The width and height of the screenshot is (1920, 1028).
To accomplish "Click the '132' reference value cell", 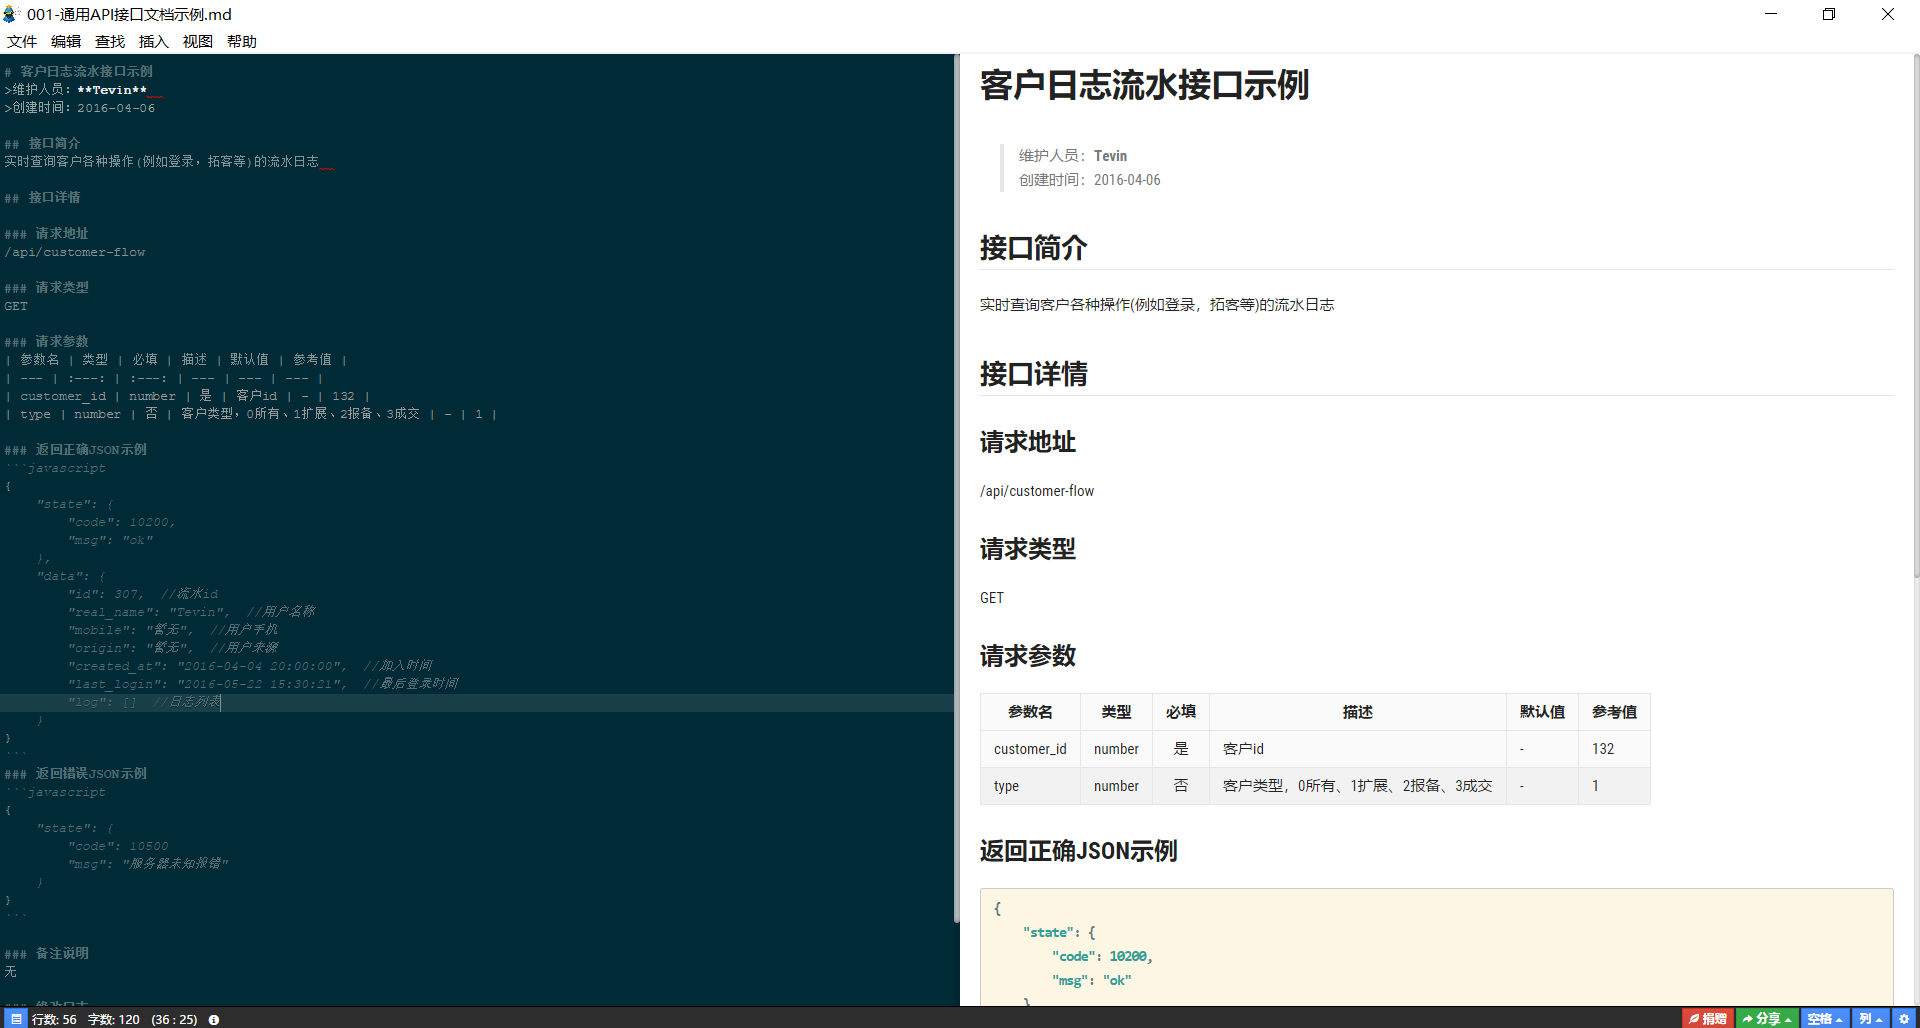I will (1614, 749).
